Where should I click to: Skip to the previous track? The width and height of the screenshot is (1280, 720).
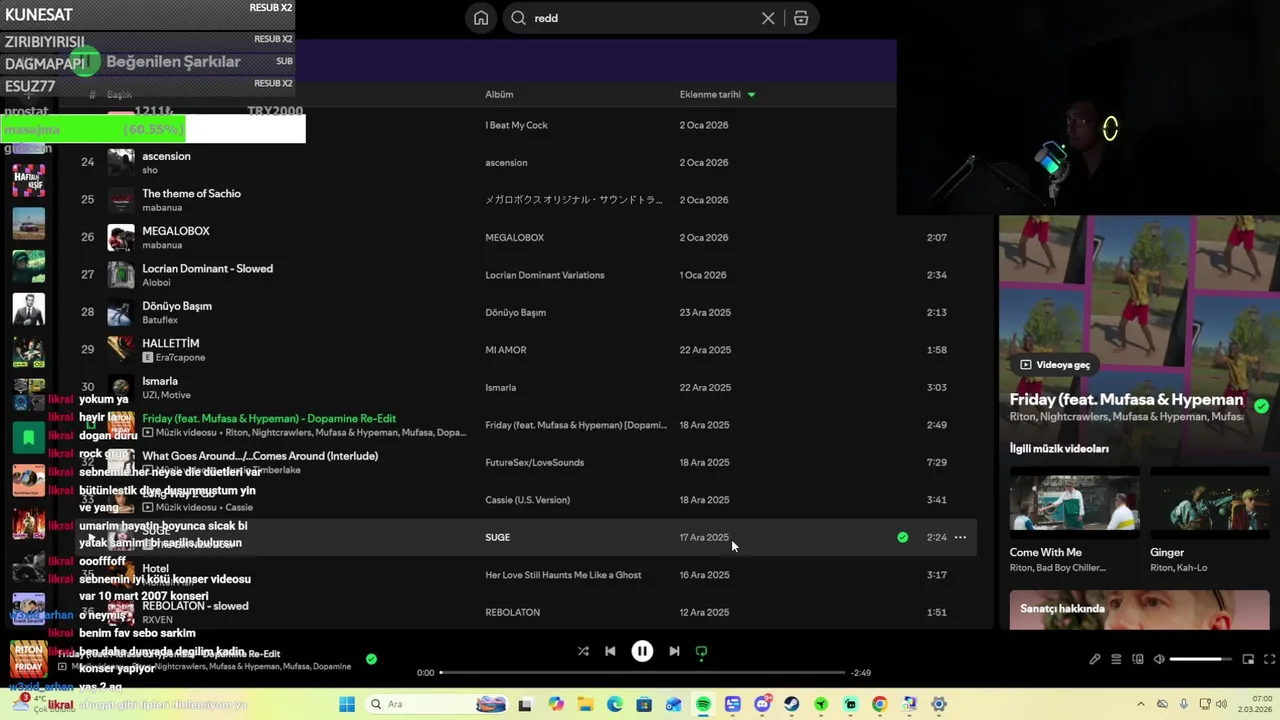tap(610, 651)
